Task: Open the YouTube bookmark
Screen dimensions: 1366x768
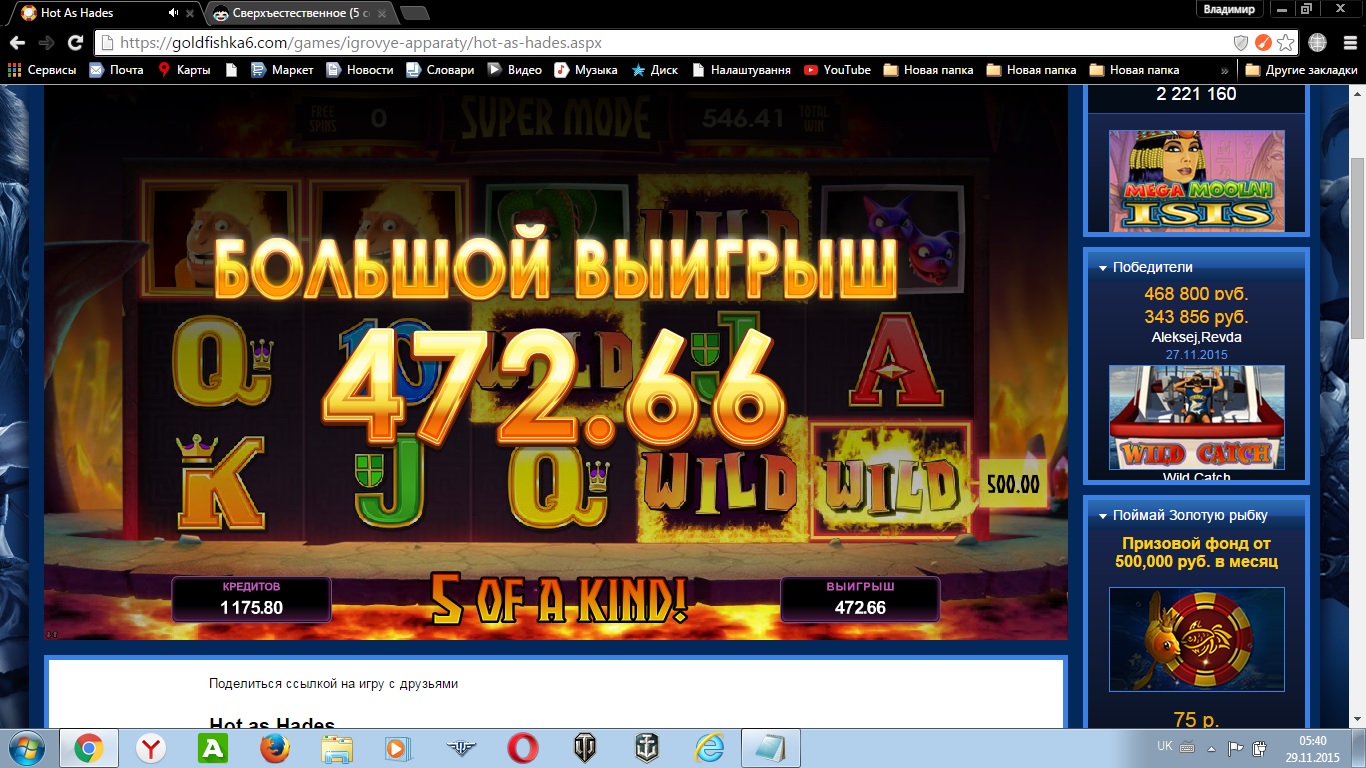Action: (837, 70)
